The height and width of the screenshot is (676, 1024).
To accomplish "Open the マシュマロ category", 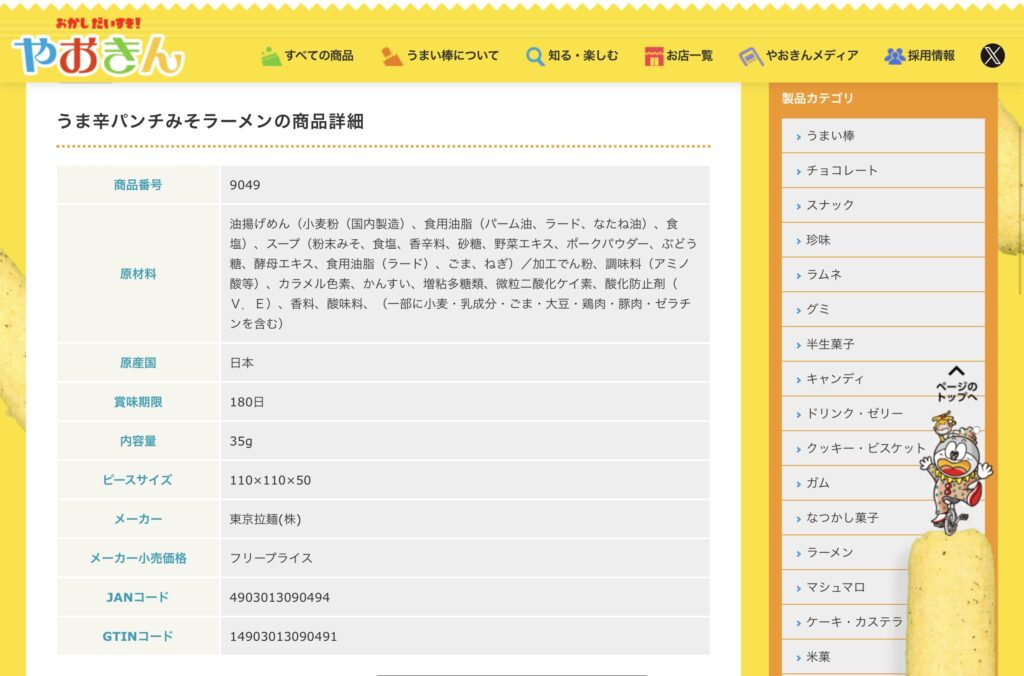I will pos(835,588).
